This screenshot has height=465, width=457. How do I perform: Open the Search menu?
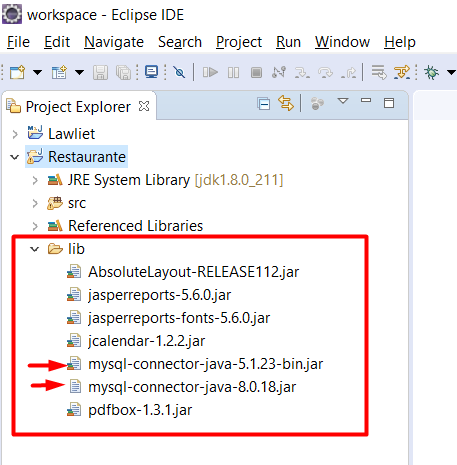tap(180, 42)
